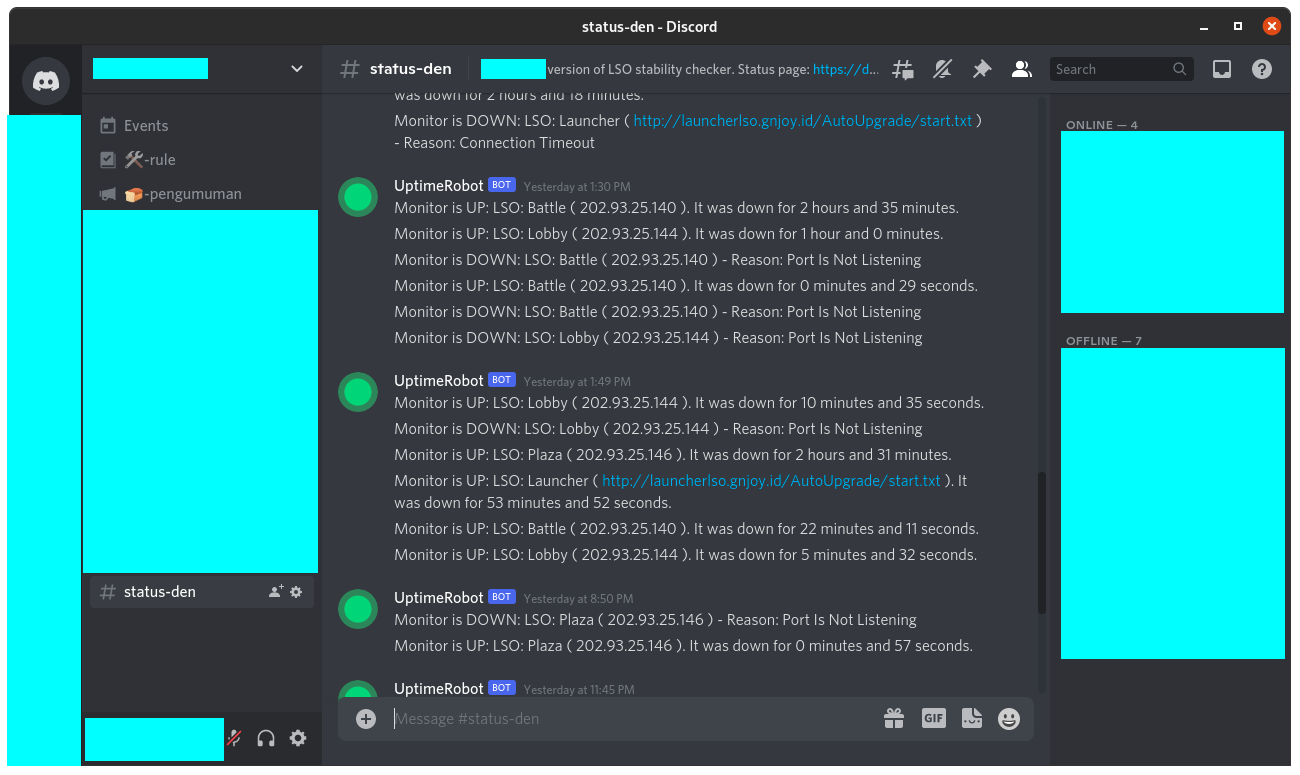Toggle headphones deafen in user panel
1300x775 pixels.
266,739
